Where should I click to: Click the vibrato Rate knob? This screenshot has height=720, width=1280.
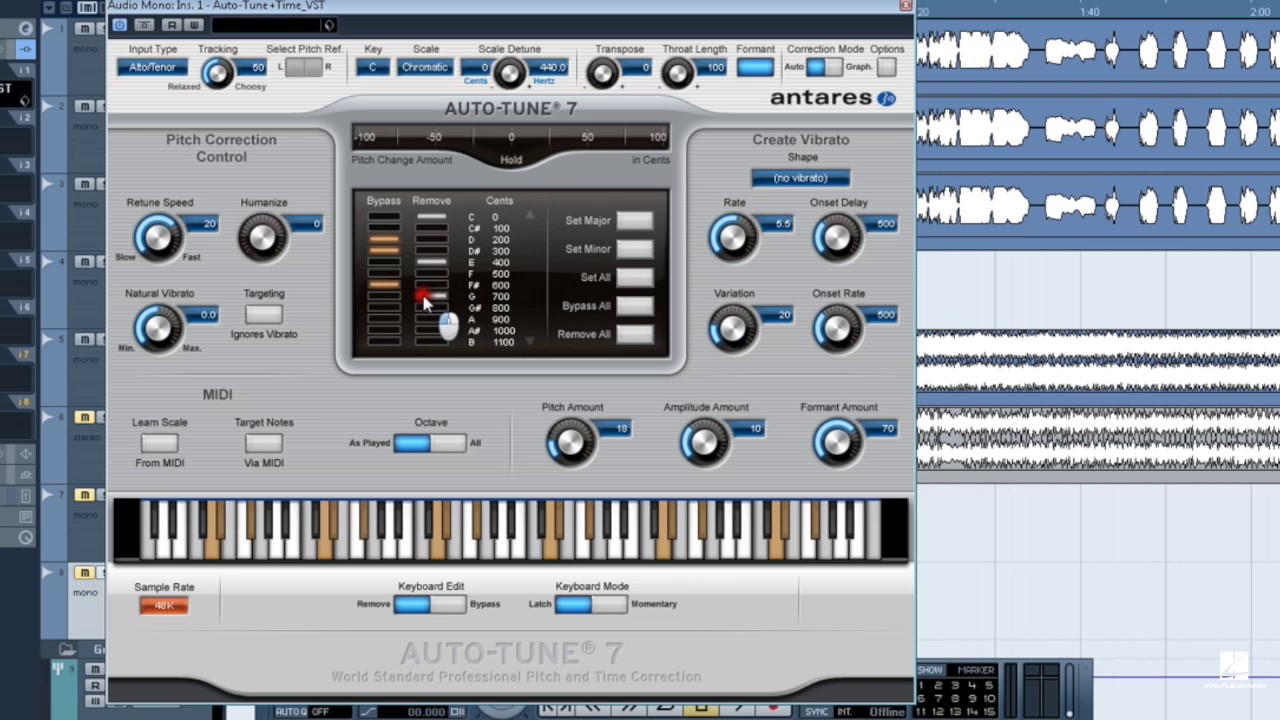(x=732, y=238)
